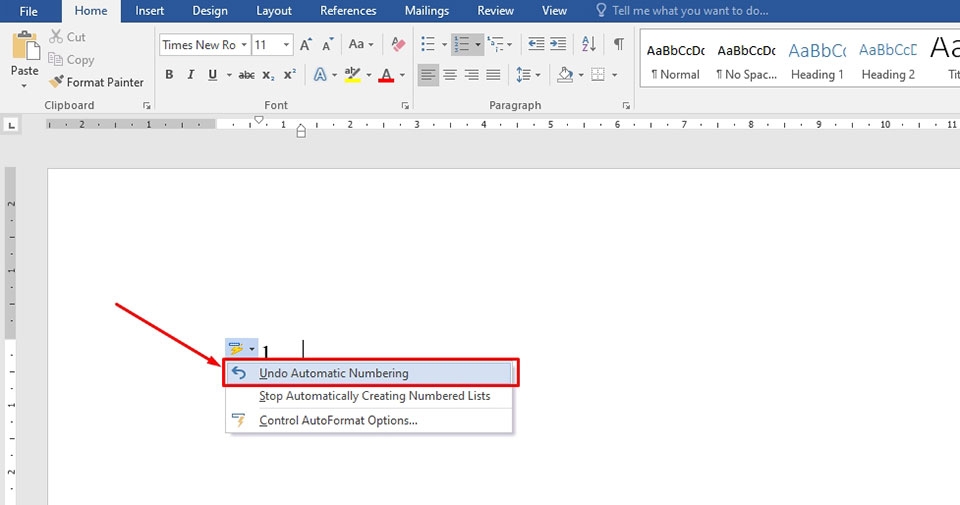Click Increase Indent icon
Viewport: 960px width, 505px height.
pos(558,44)
